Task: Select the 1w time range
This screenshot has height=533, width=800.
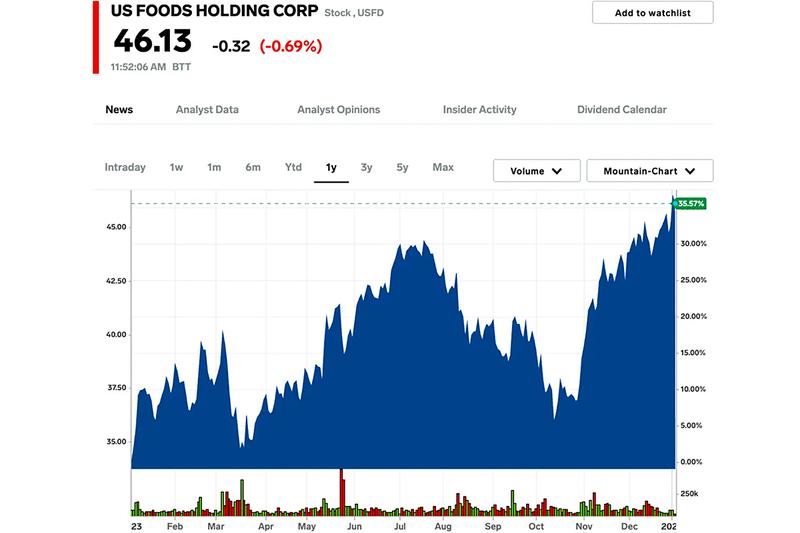Action: point(177,167)
